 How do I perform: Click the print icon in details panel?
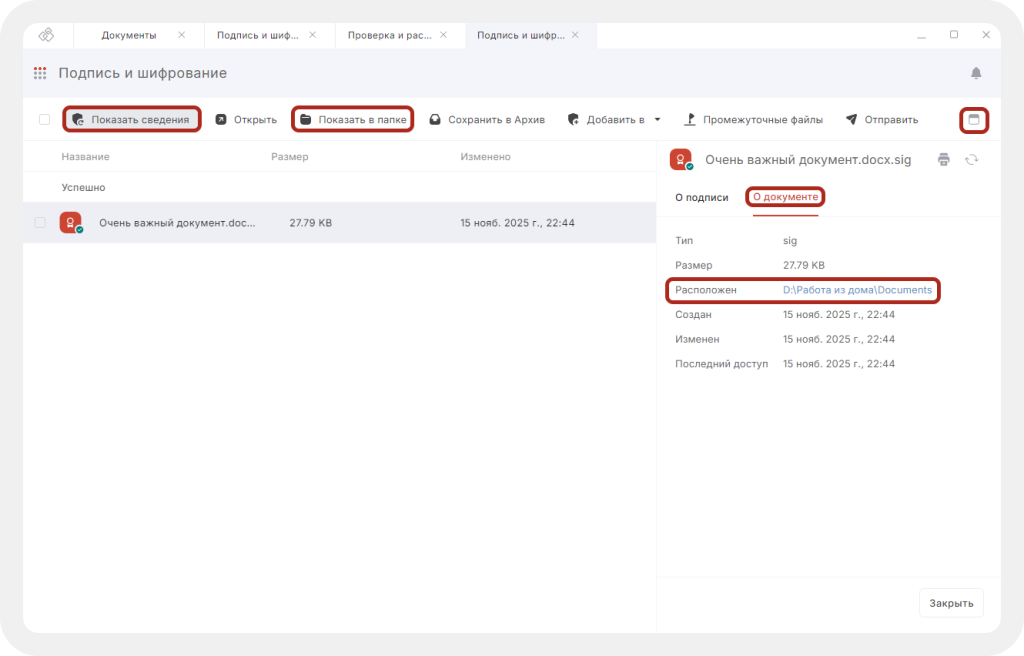coord(943,159)
